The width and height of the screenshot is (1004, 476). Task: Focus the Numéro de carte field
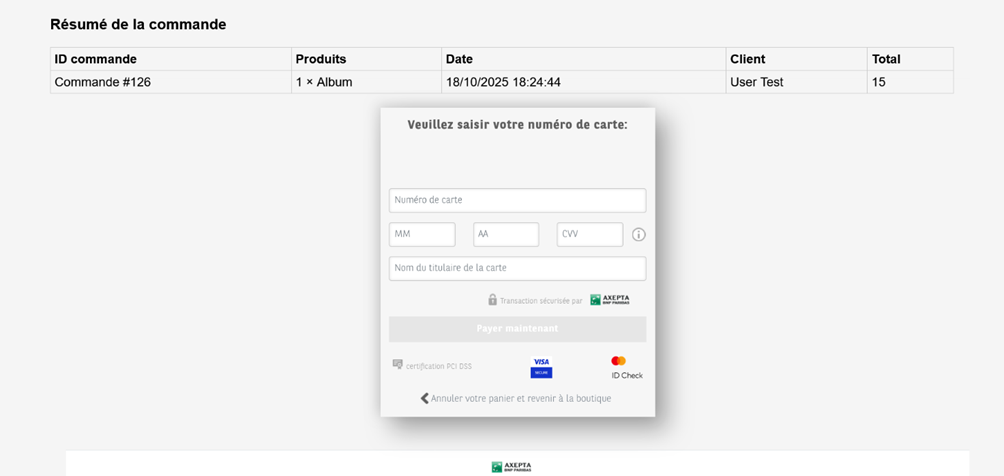(x=517, y=200)
